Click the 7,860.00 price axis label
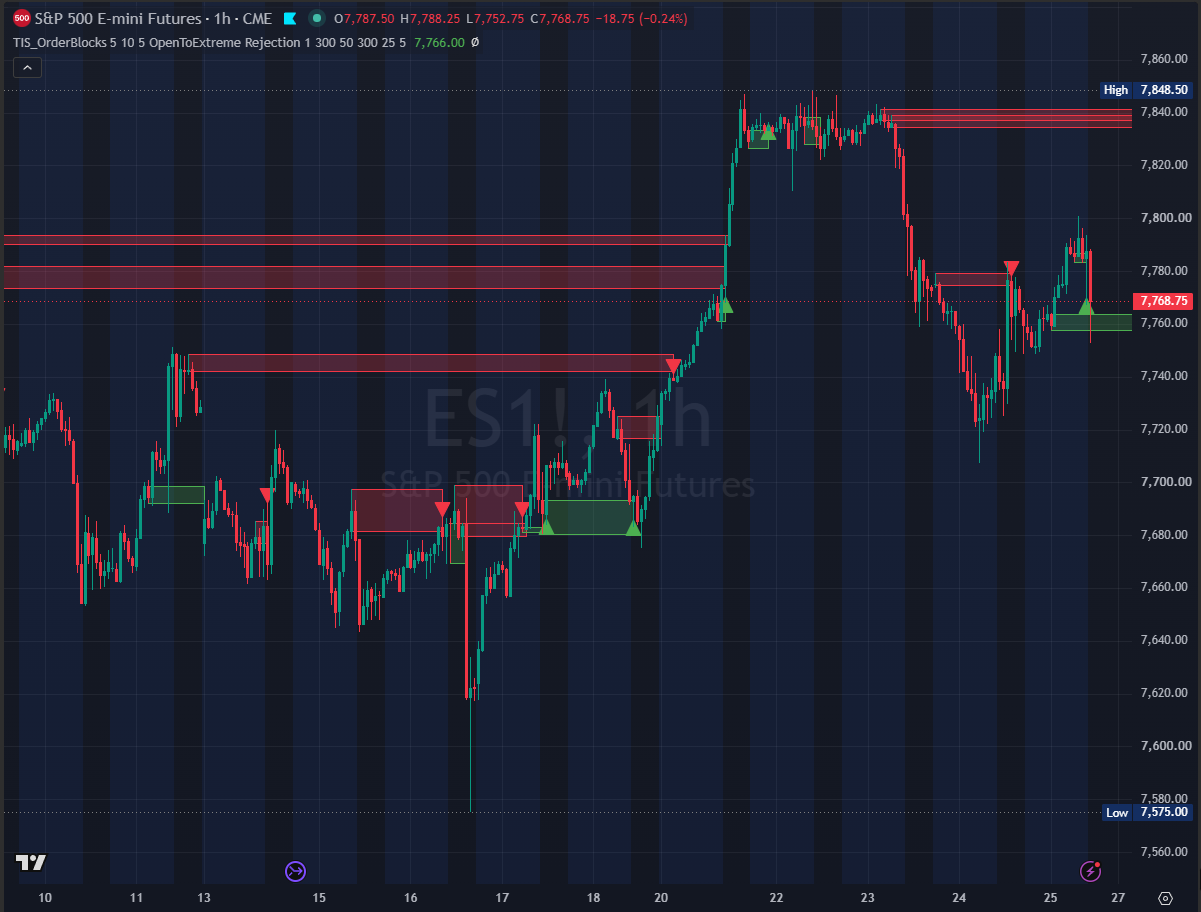1201x912 pixels. pos(1165,59)
